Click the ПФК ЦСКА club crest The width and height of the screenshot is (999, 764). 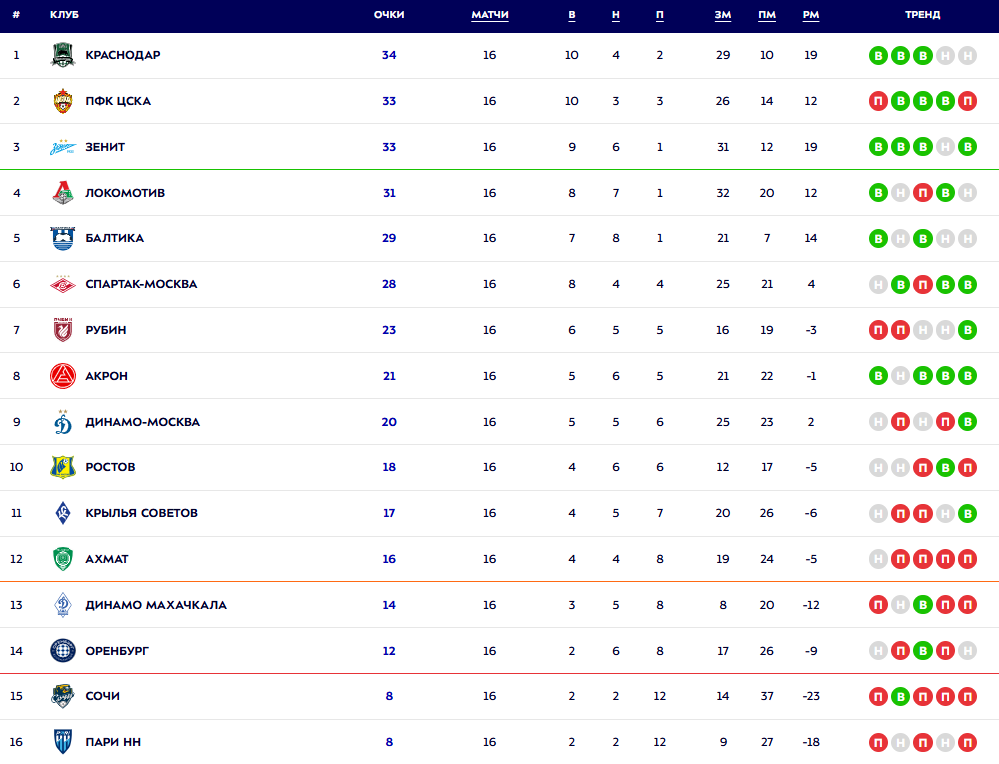pos(63,101)
